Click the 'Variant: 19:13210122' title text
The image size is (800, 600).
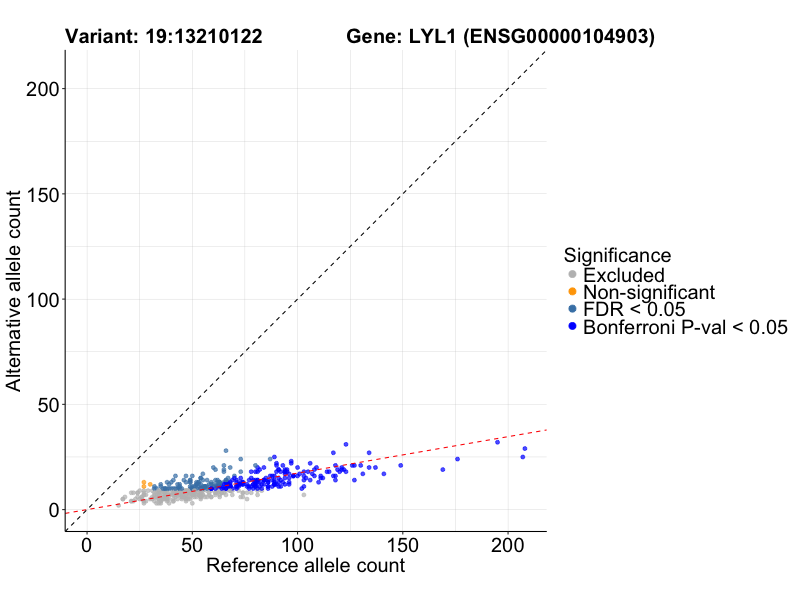(x=164, y=37)
